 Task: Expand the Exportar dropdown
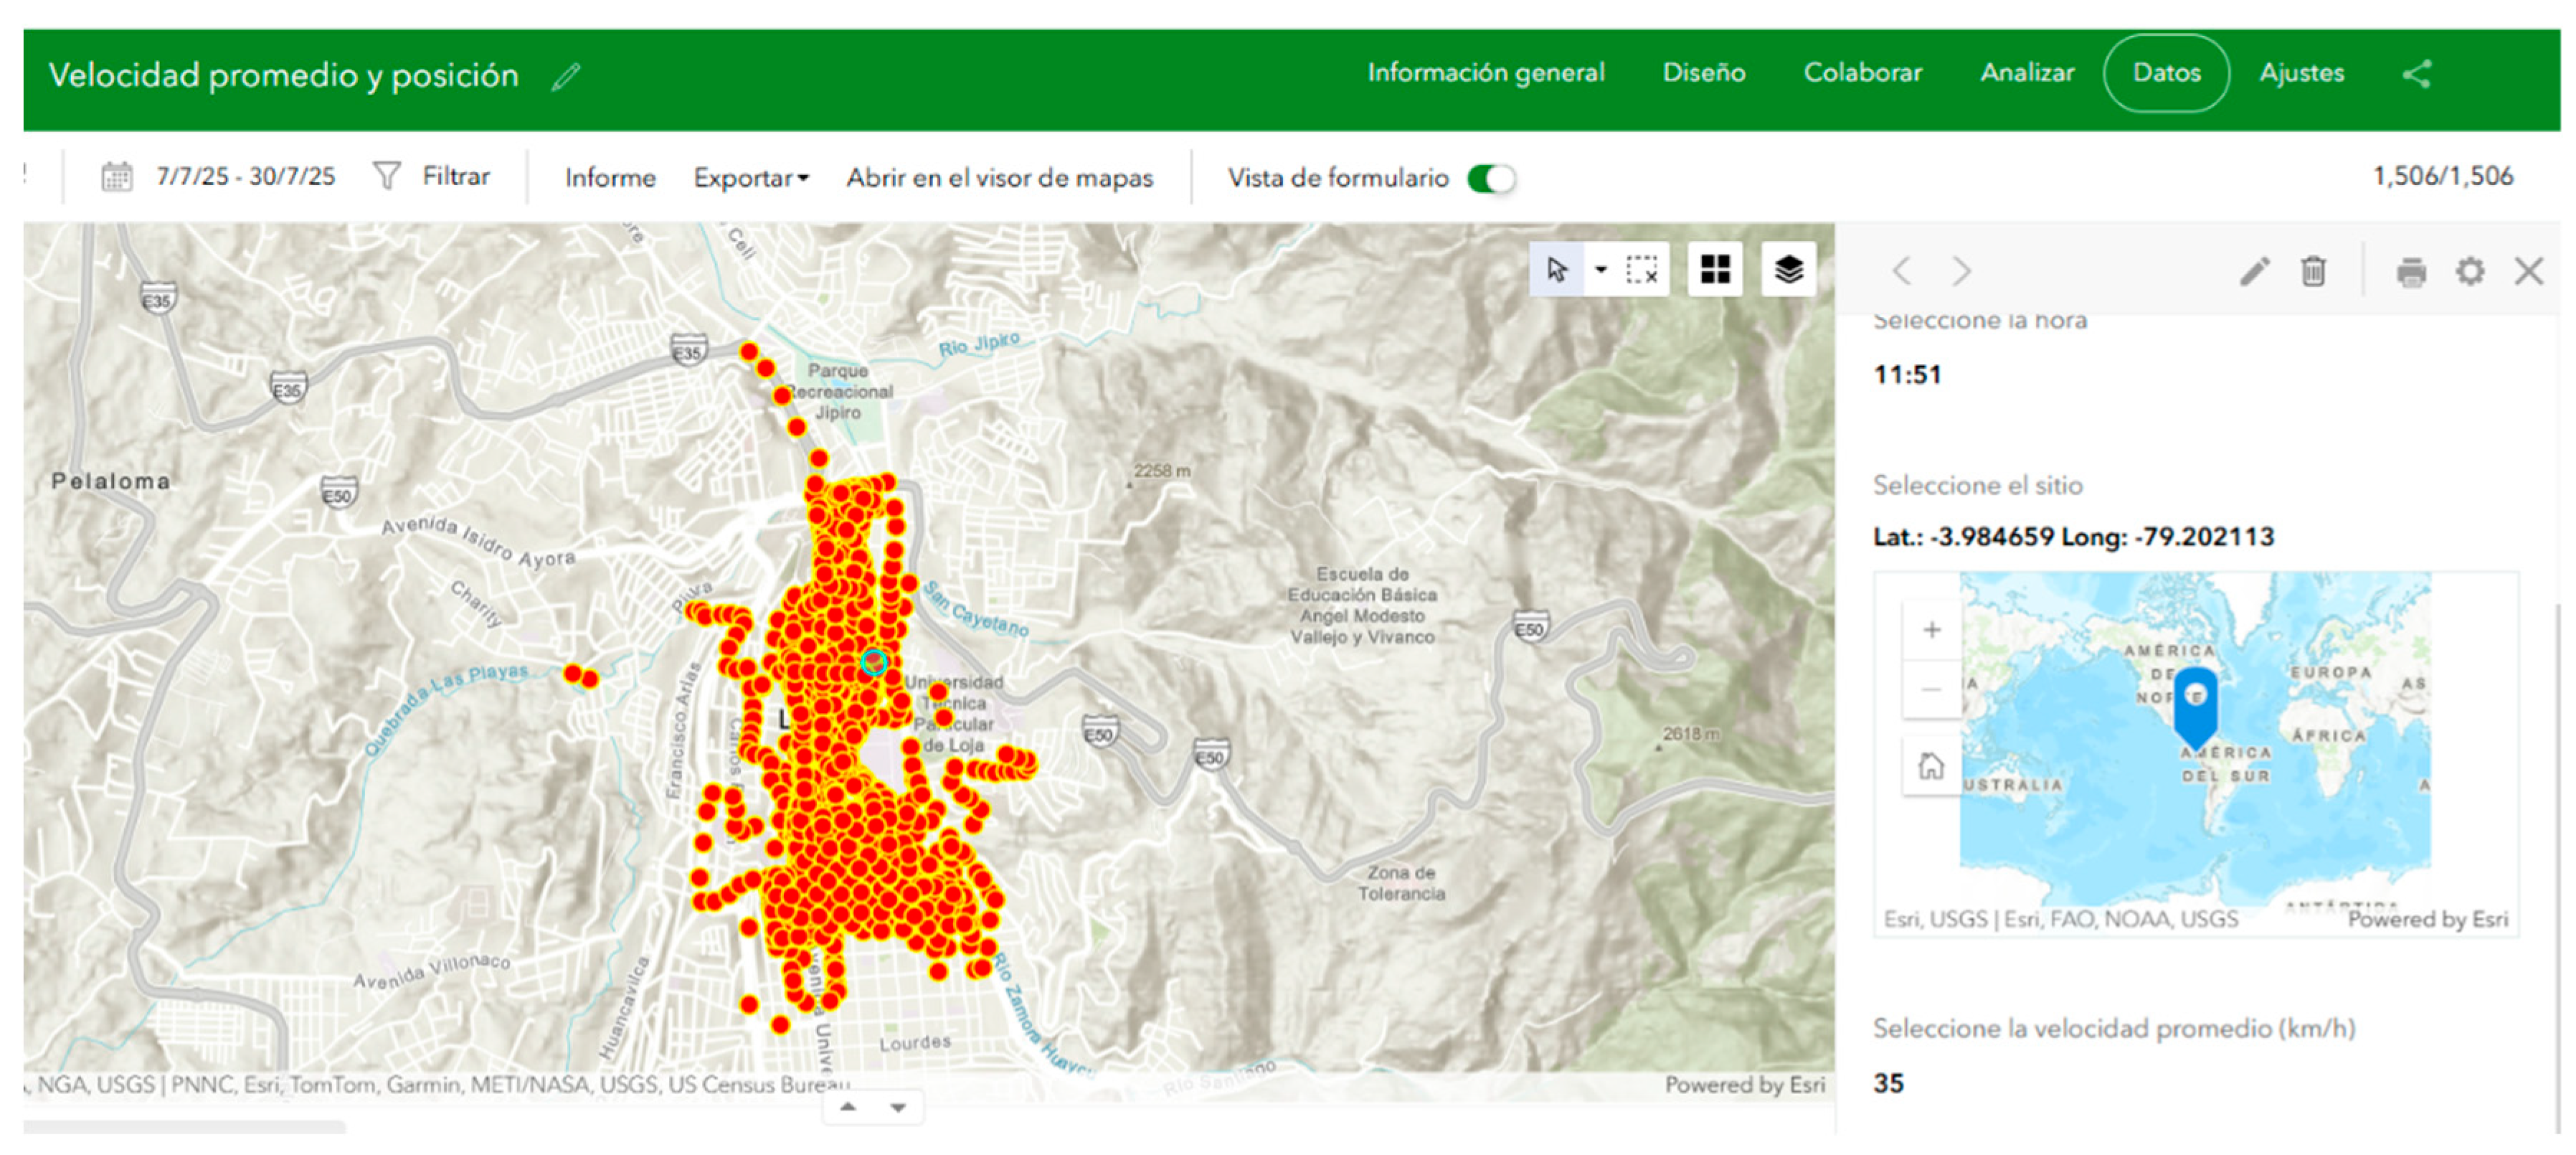[751, 178]
